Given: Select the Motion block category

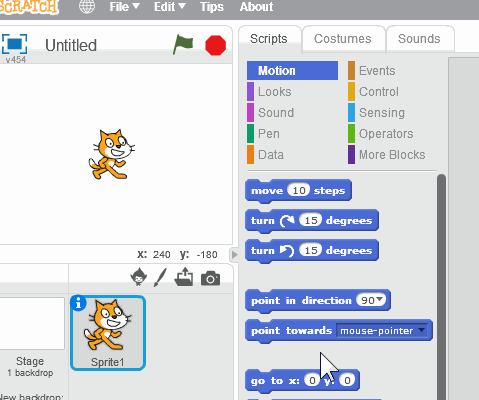Looking at the screenshot, I should [x=292, y=71].
